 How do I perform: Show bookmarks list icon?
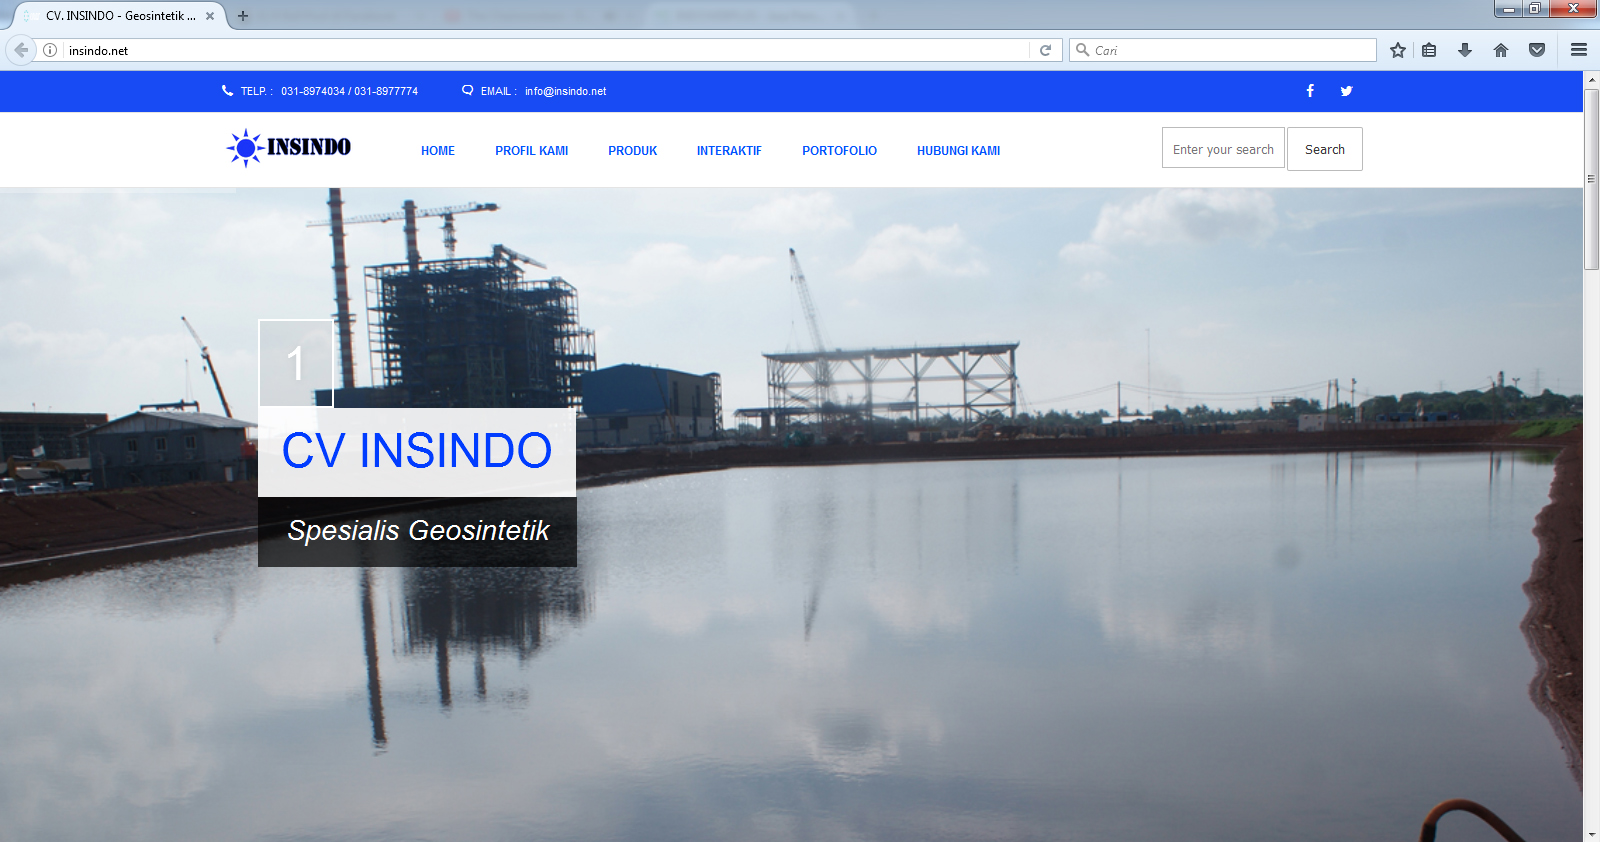point(1429,50)
